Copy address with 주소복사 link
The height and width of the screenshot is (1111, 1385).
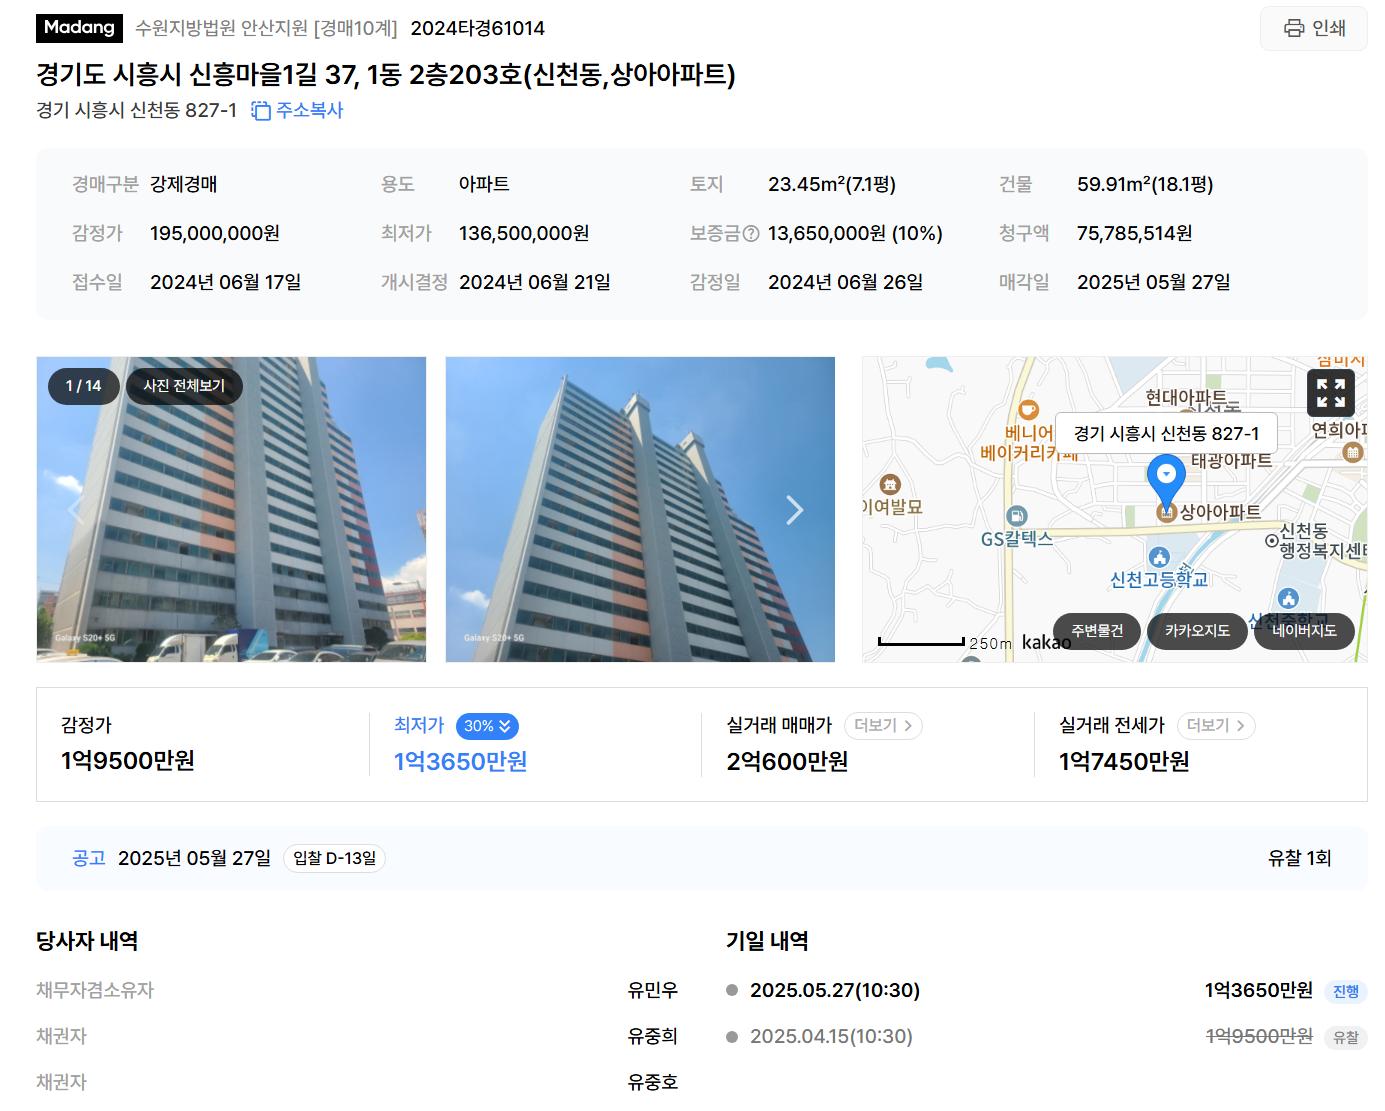click(x=297, y=110)
